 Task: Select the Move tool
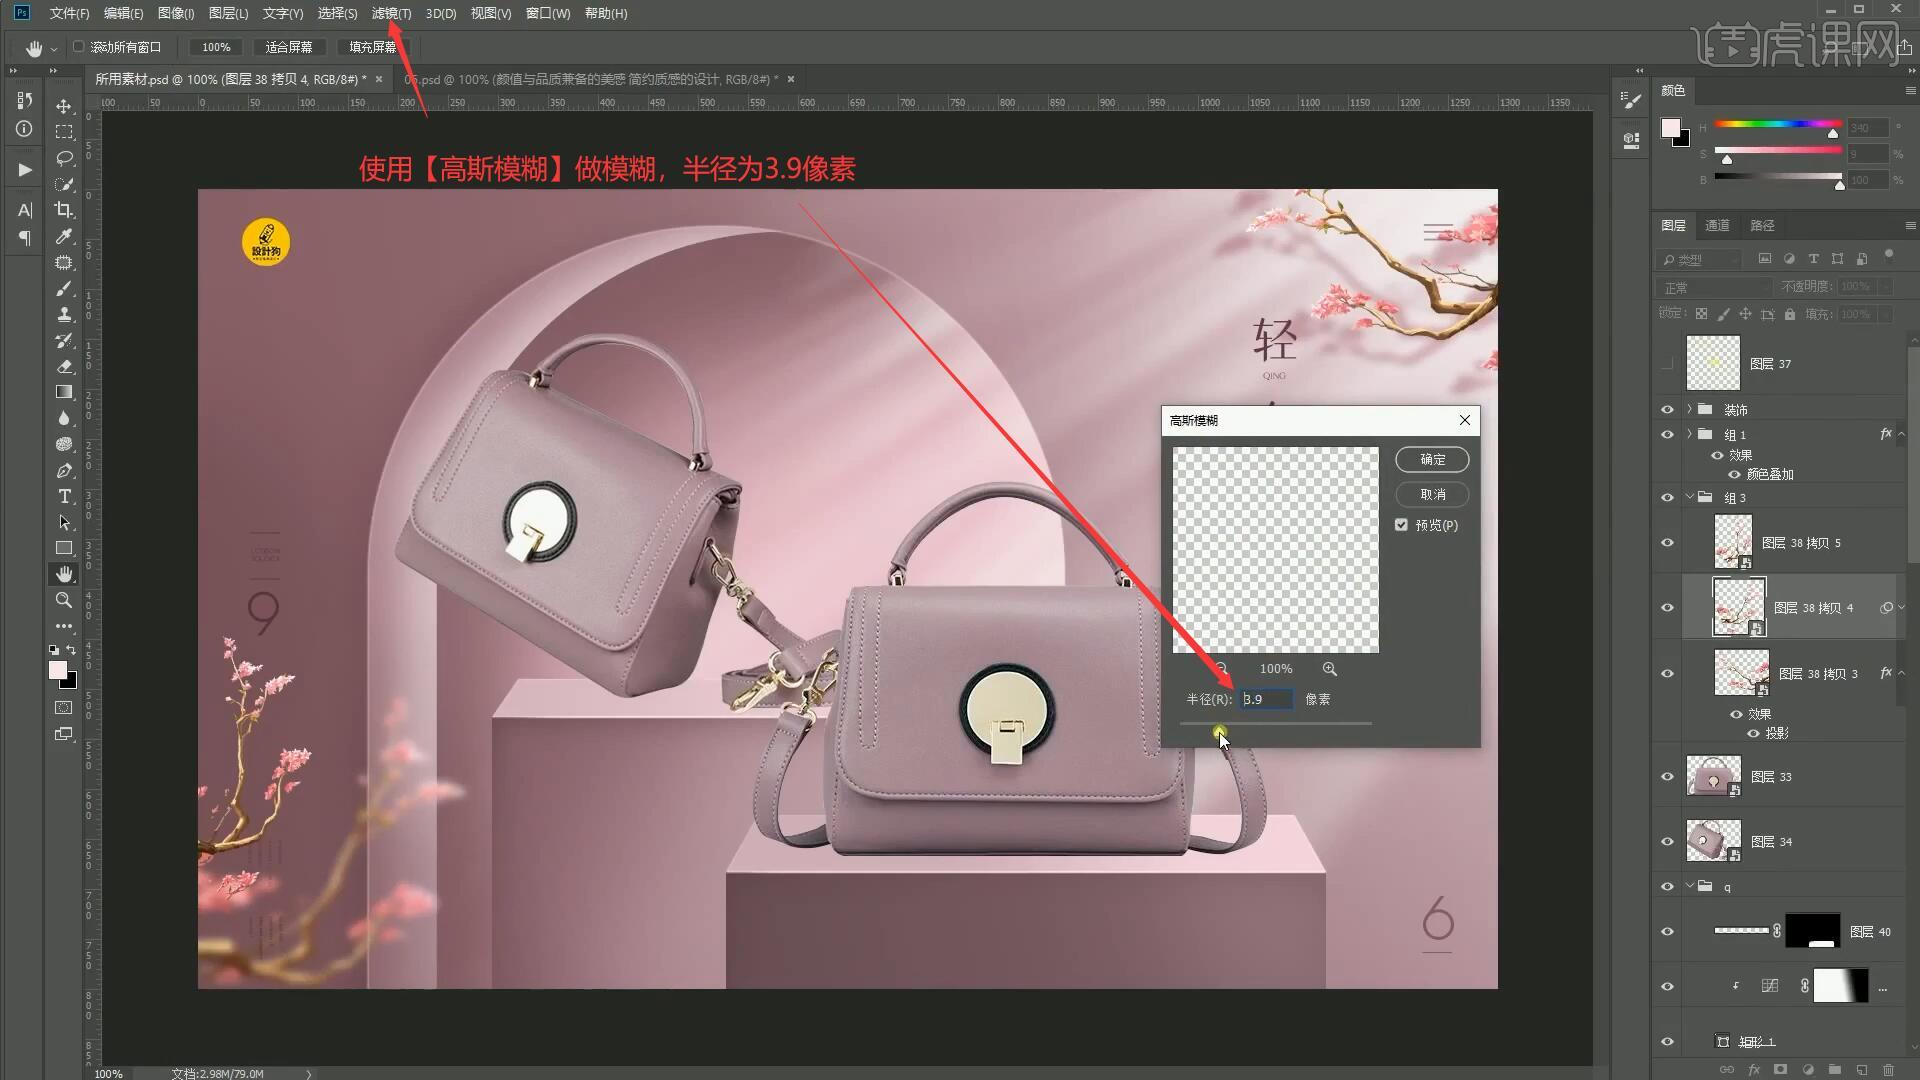tap(64, 106)
